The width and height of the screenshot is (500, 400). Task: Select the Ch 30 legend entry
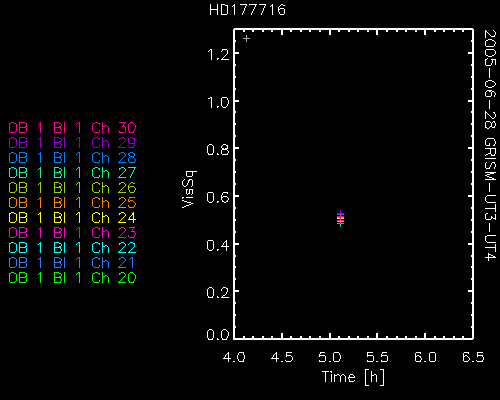point(72,128)
